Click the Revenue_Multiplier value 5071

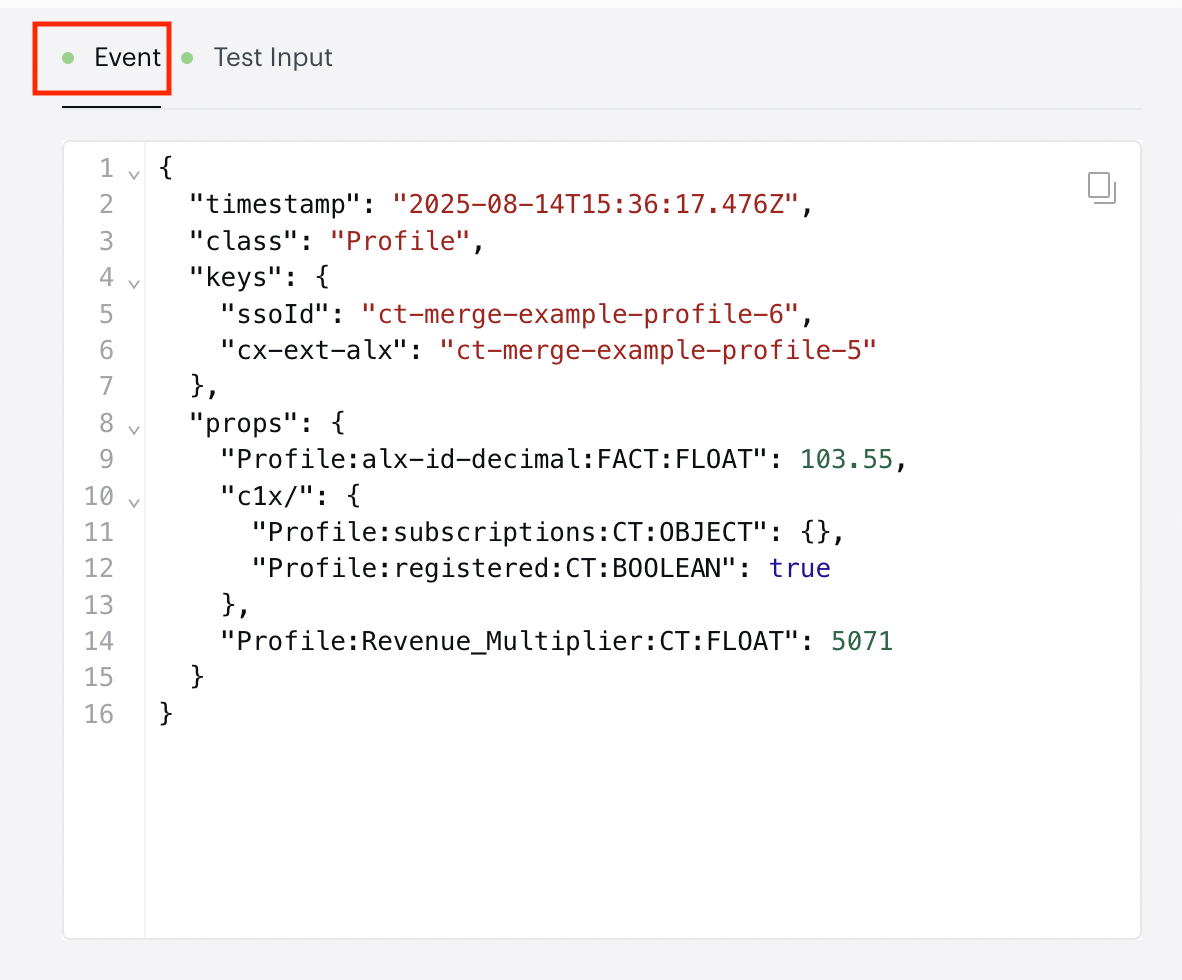pyautogui.click(x=862, y=641)
